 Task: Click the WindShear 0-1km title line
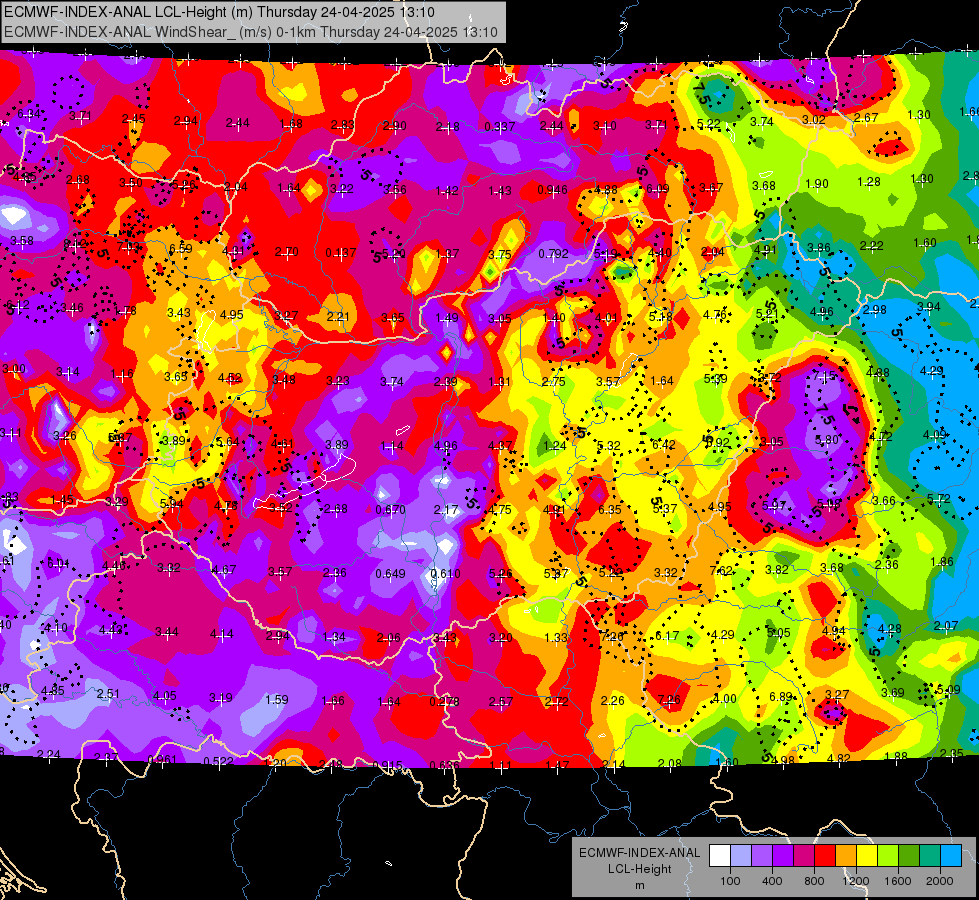251,32
